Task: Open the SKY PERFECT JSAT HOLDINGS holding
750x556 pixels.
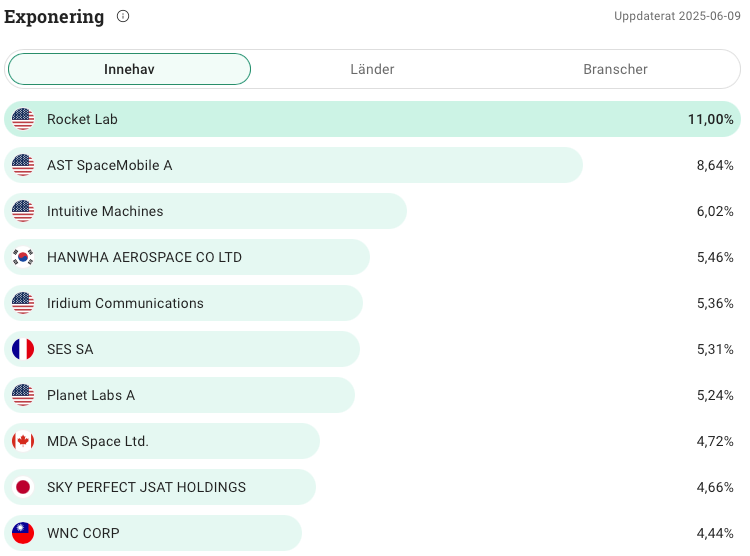Action: coord(372,487)
